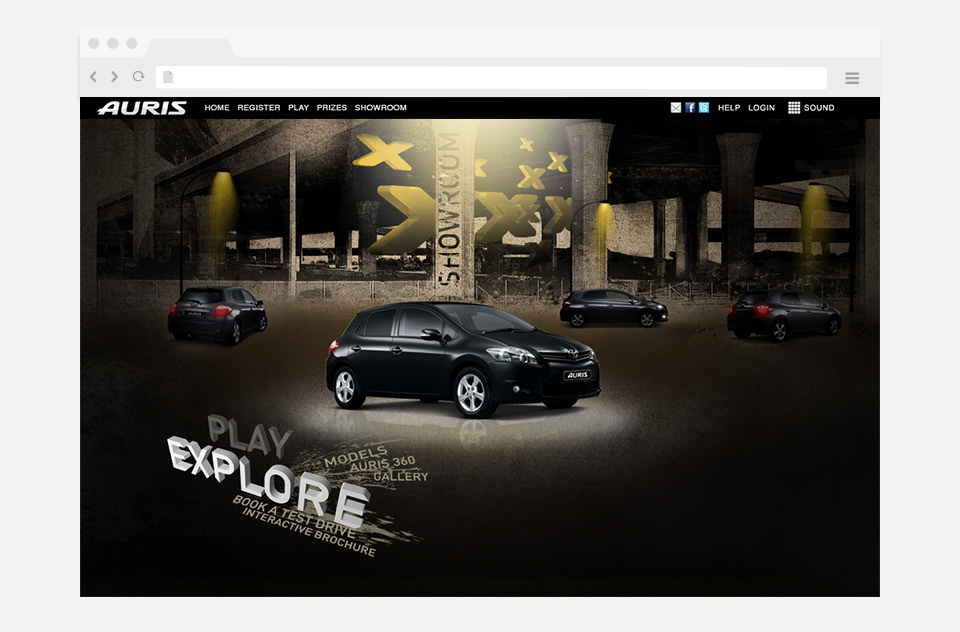The image size is (960, 632).
Task: Open the browser hamburger menu
Action: tap(852, 78)
